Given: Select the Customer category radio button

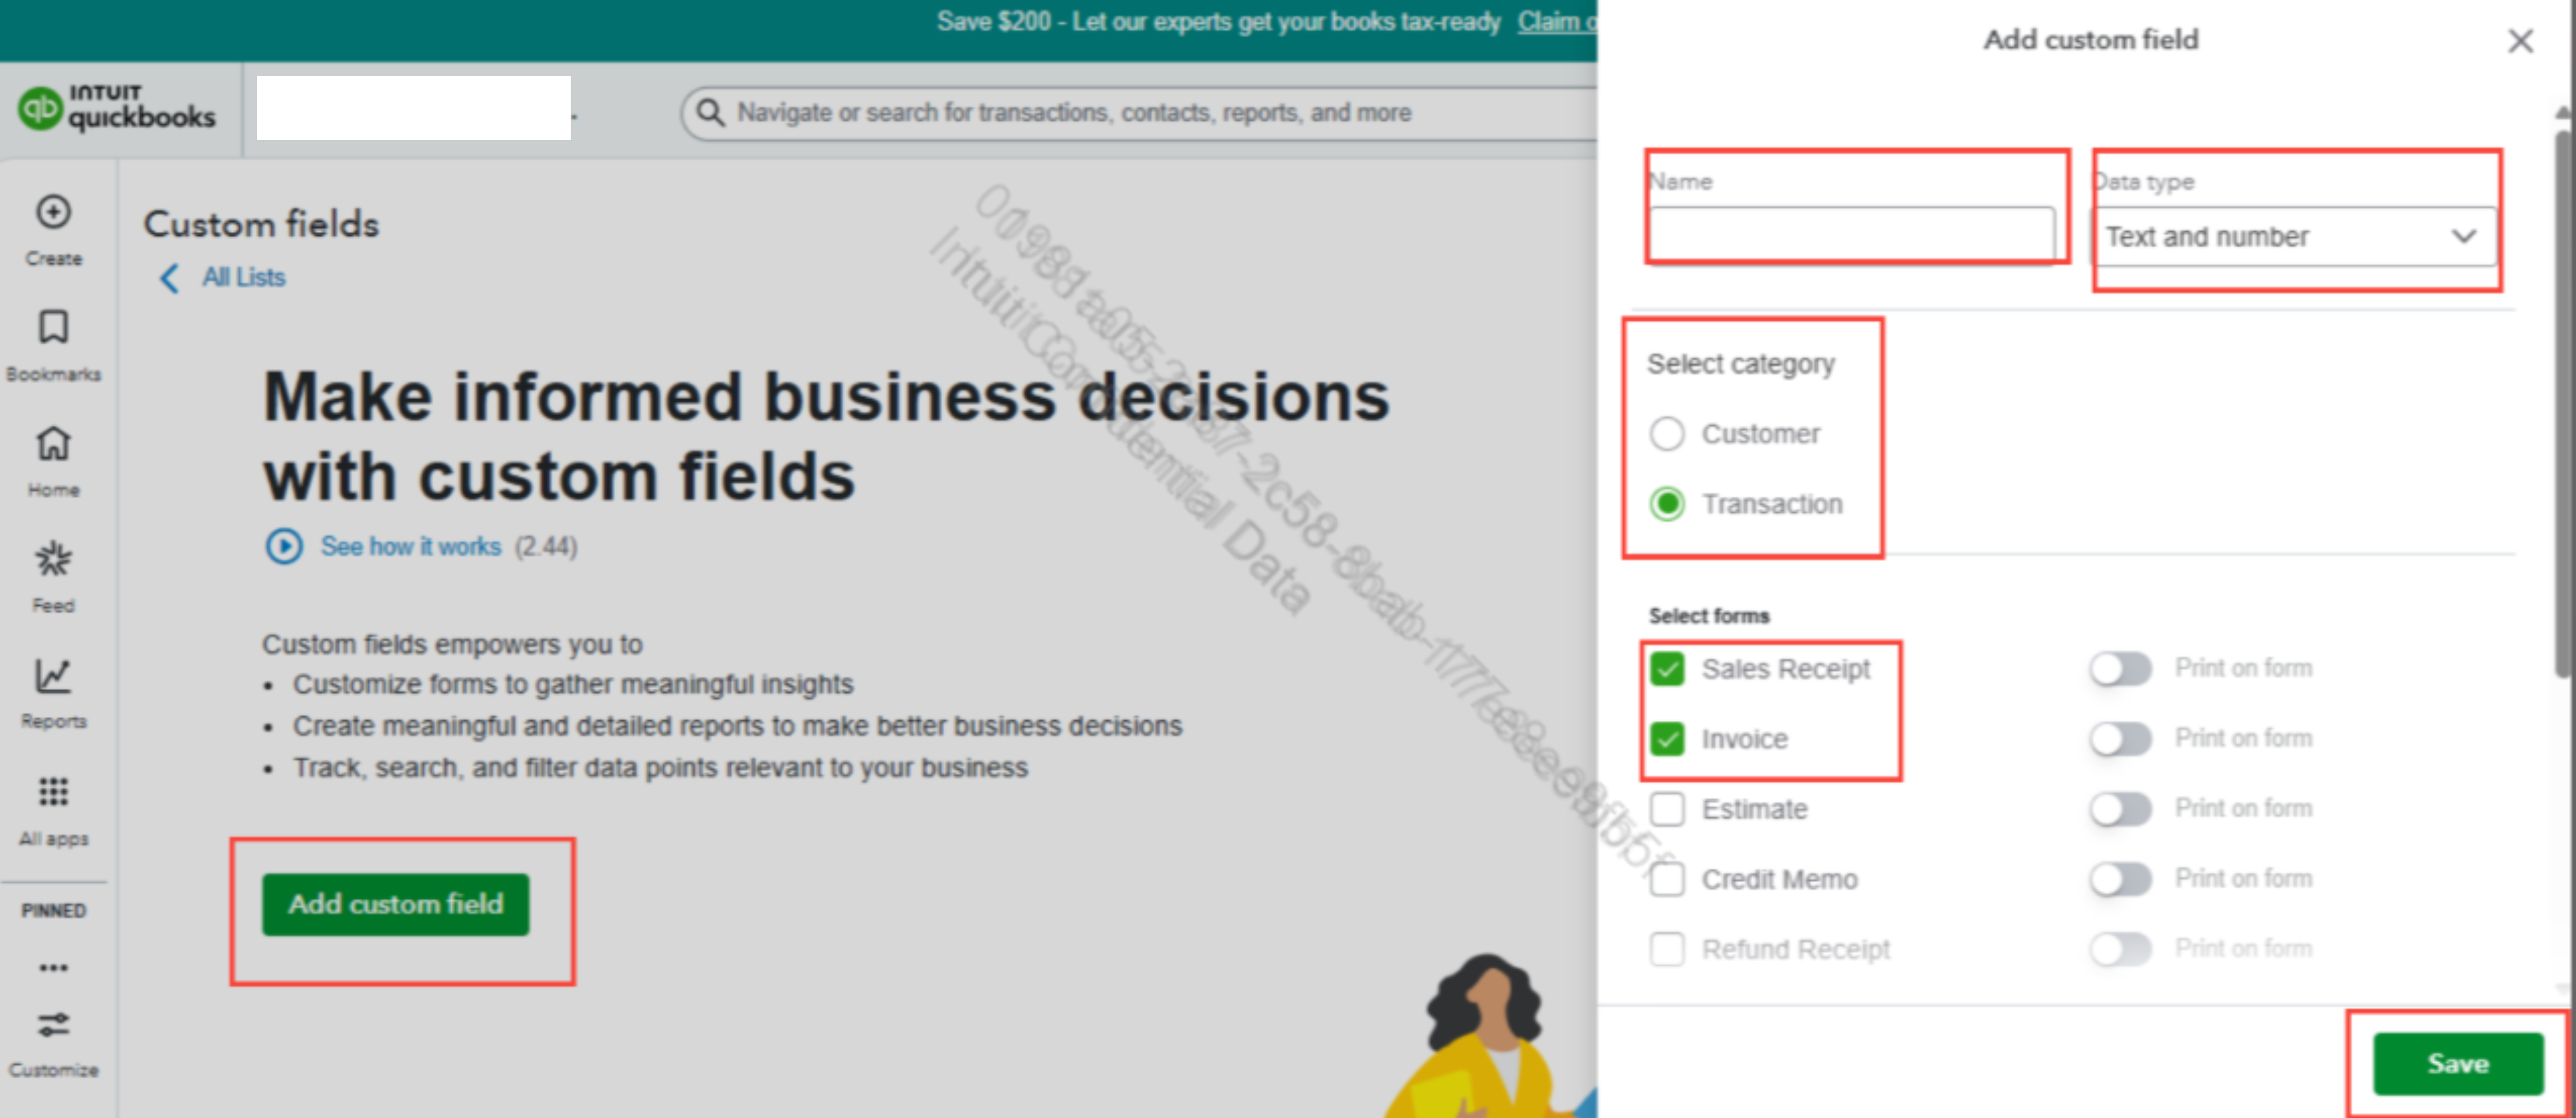Looking at the screenshot, I should coord(1667,434).
